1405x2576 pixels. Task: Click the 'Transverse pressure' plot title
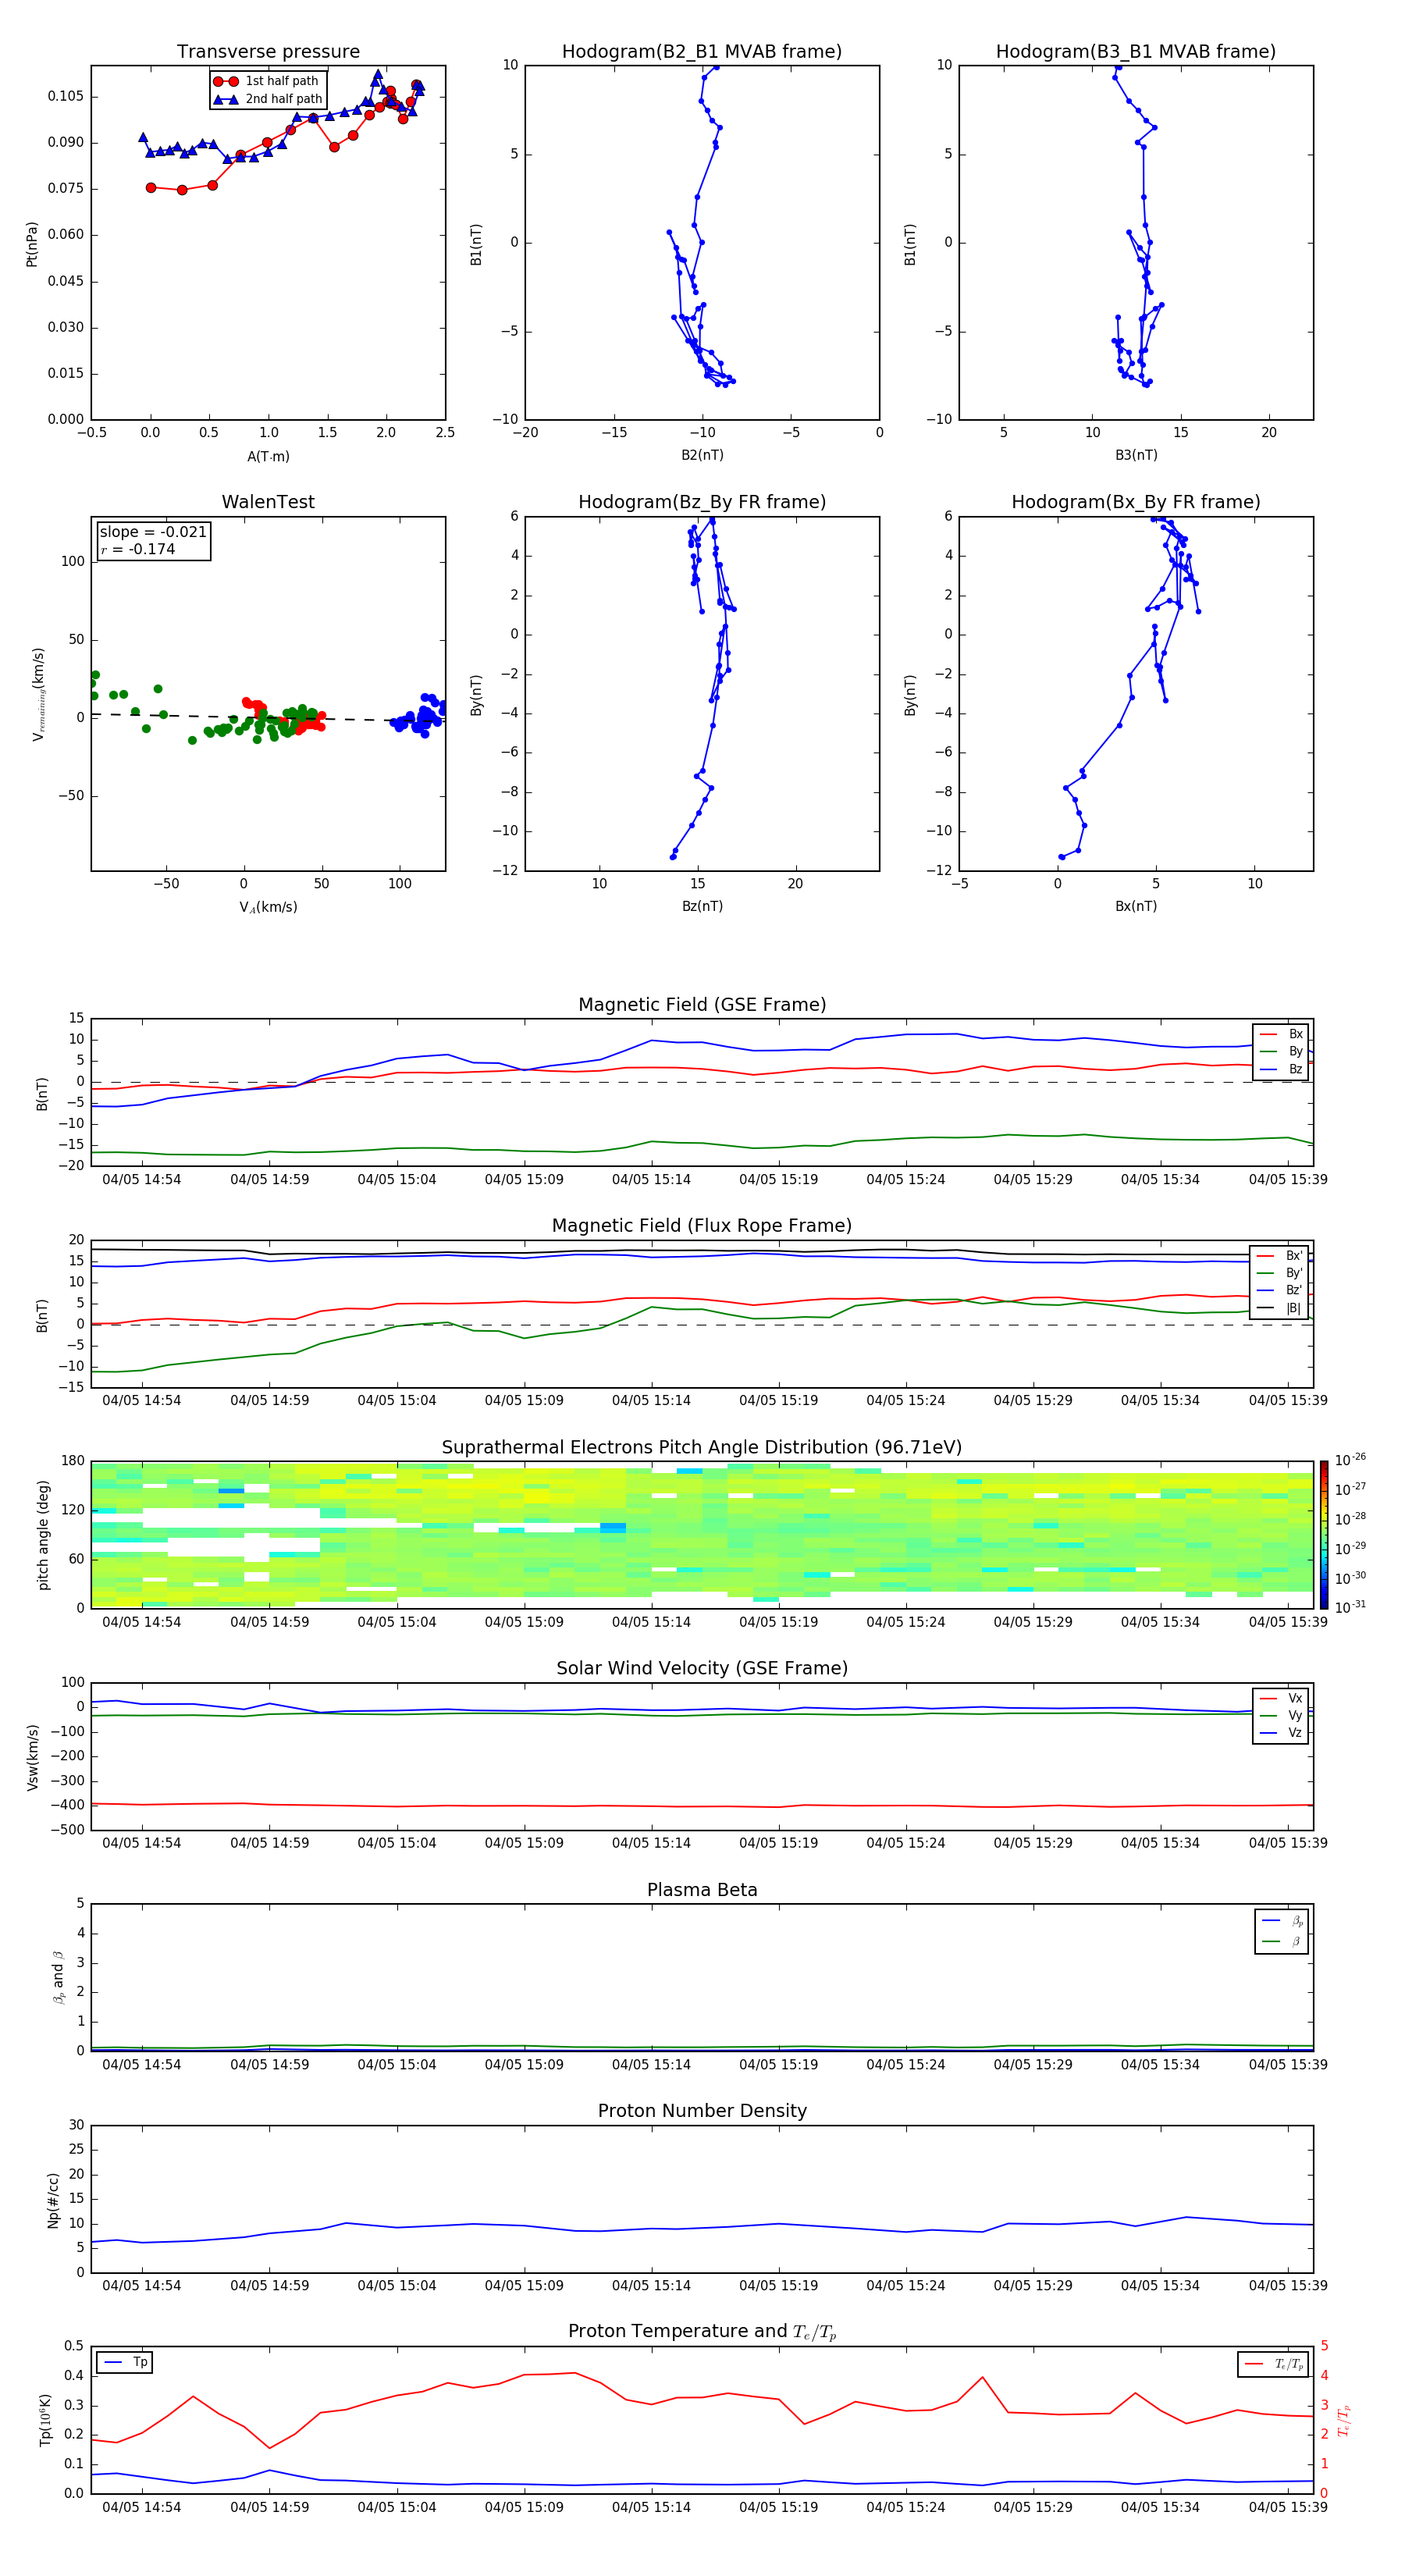click(268, 52)
